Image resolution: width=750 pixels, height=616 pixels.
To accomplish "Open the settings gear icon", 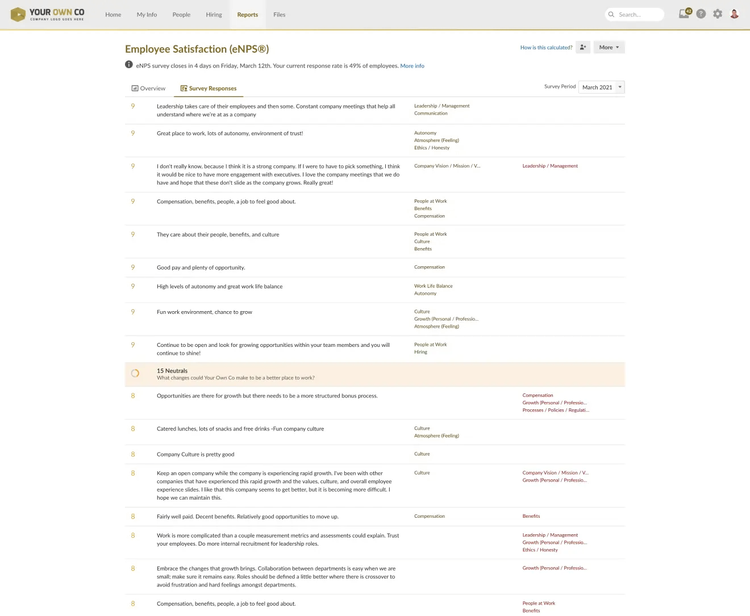I will [x=717, y=14].
